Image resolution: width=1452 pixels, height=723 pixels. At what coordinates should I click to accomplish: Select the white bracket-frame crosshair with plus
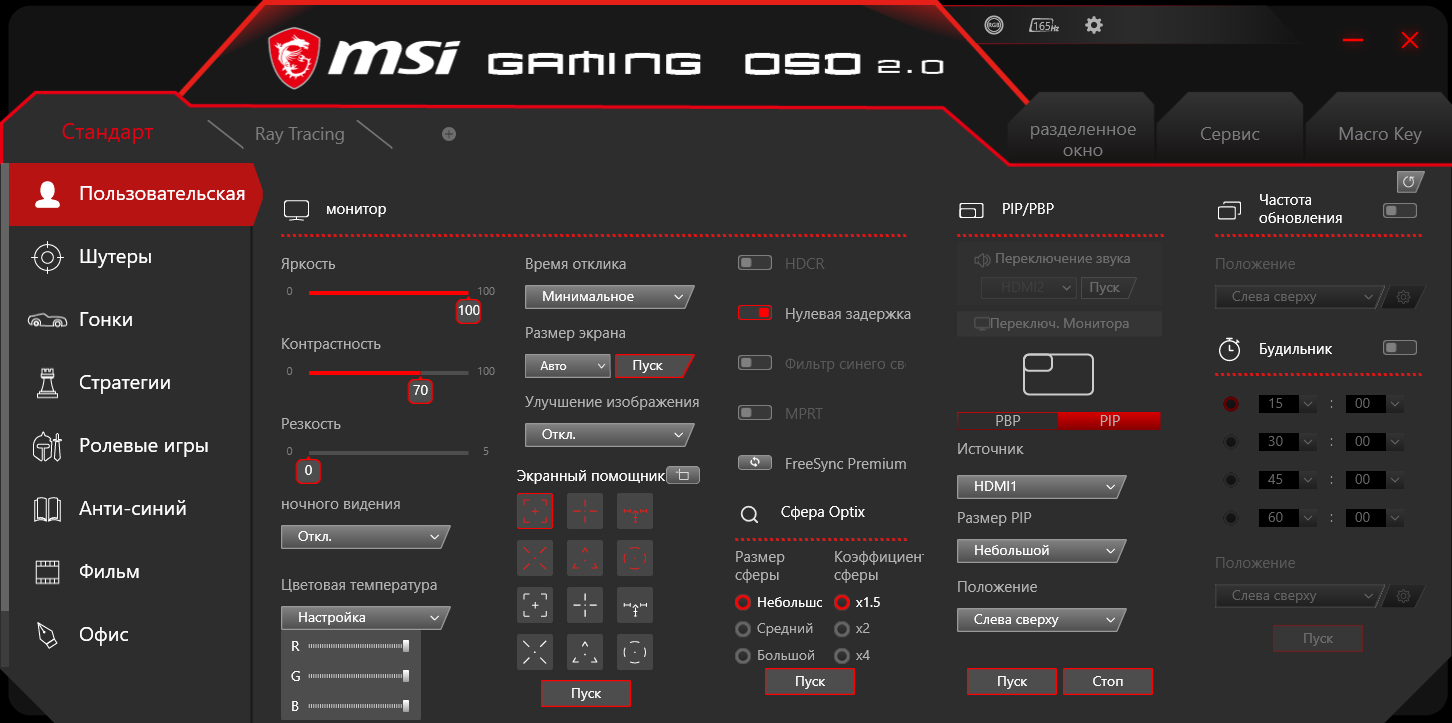click(x=535, y=605)
